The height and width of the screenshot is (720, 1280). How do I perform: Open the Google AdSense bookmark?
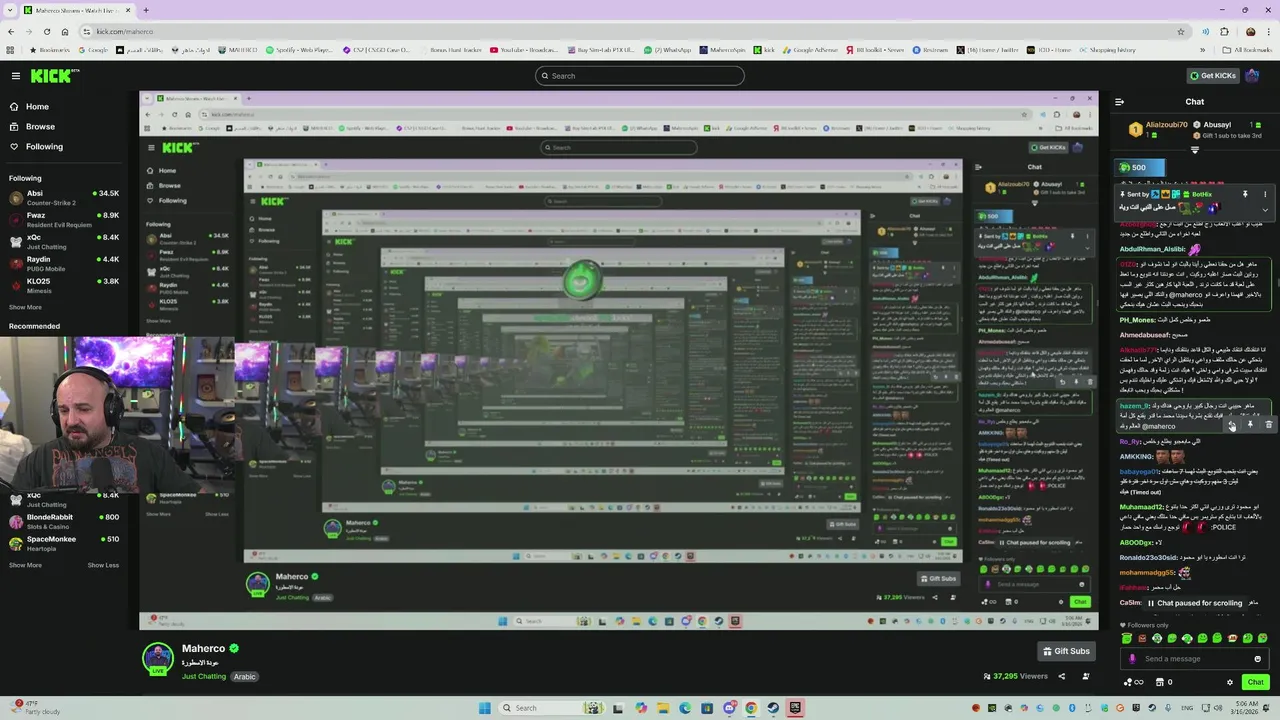tap(810, 50)
